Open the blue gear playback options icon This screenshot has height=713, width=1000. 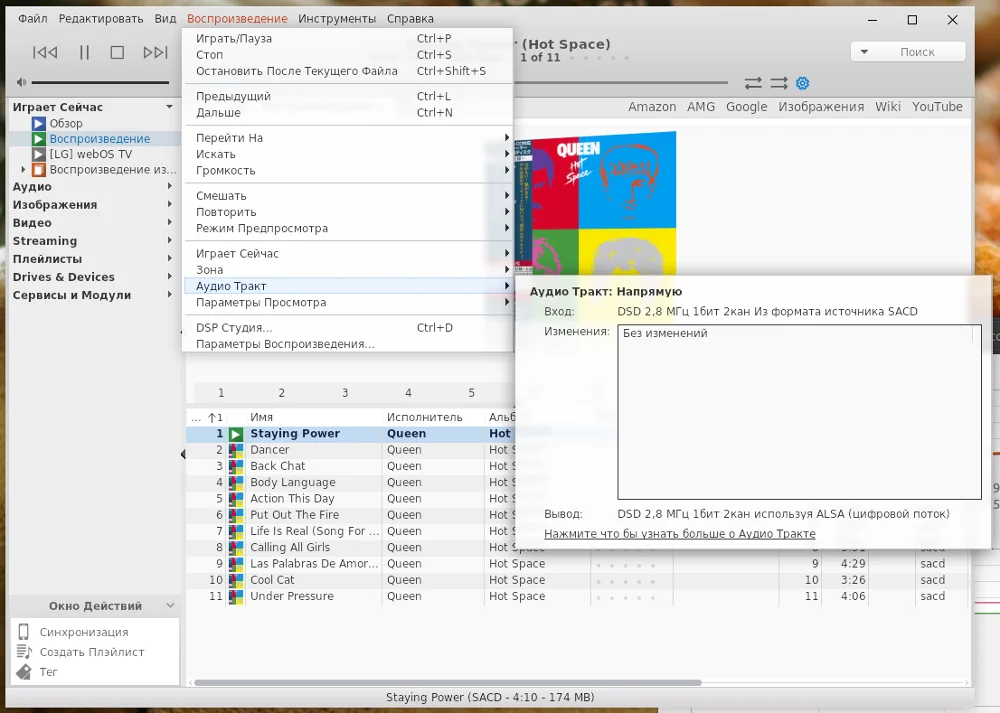tap(802, 83)
